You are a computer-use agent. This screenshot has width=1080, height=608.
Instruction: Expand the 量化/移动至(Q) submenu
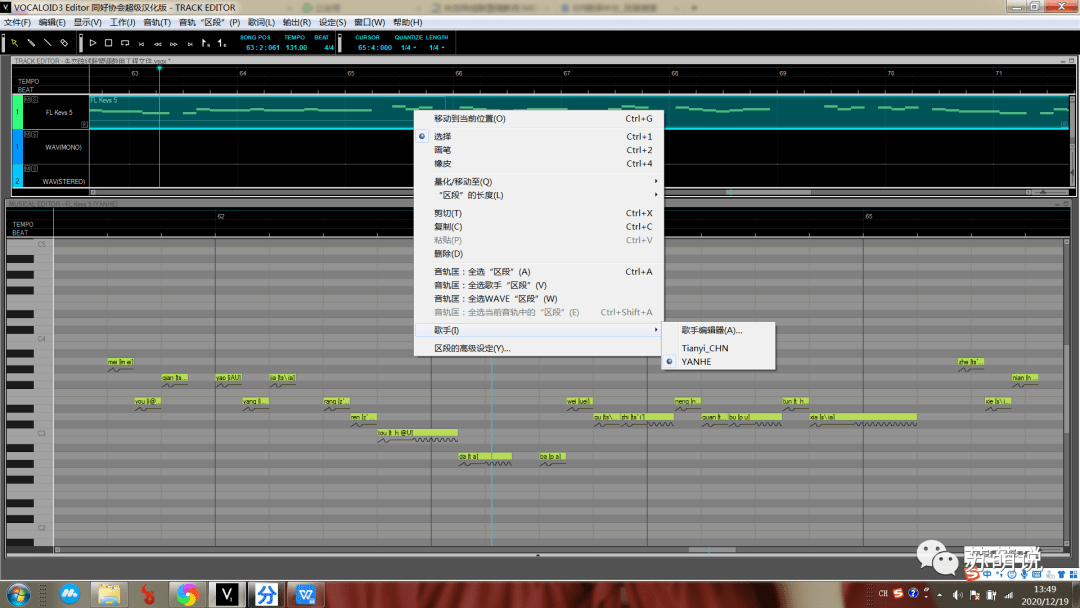[539, 182]
